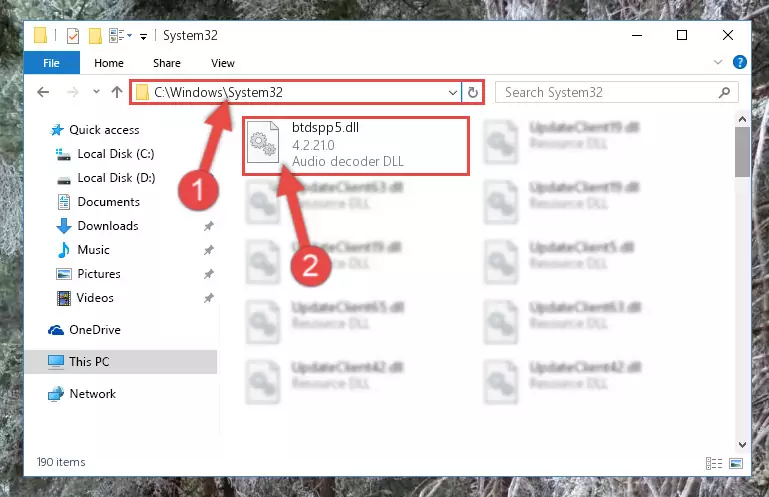Switch to the View ribbon tab
769x497 pixels.
tap(223, 63)
